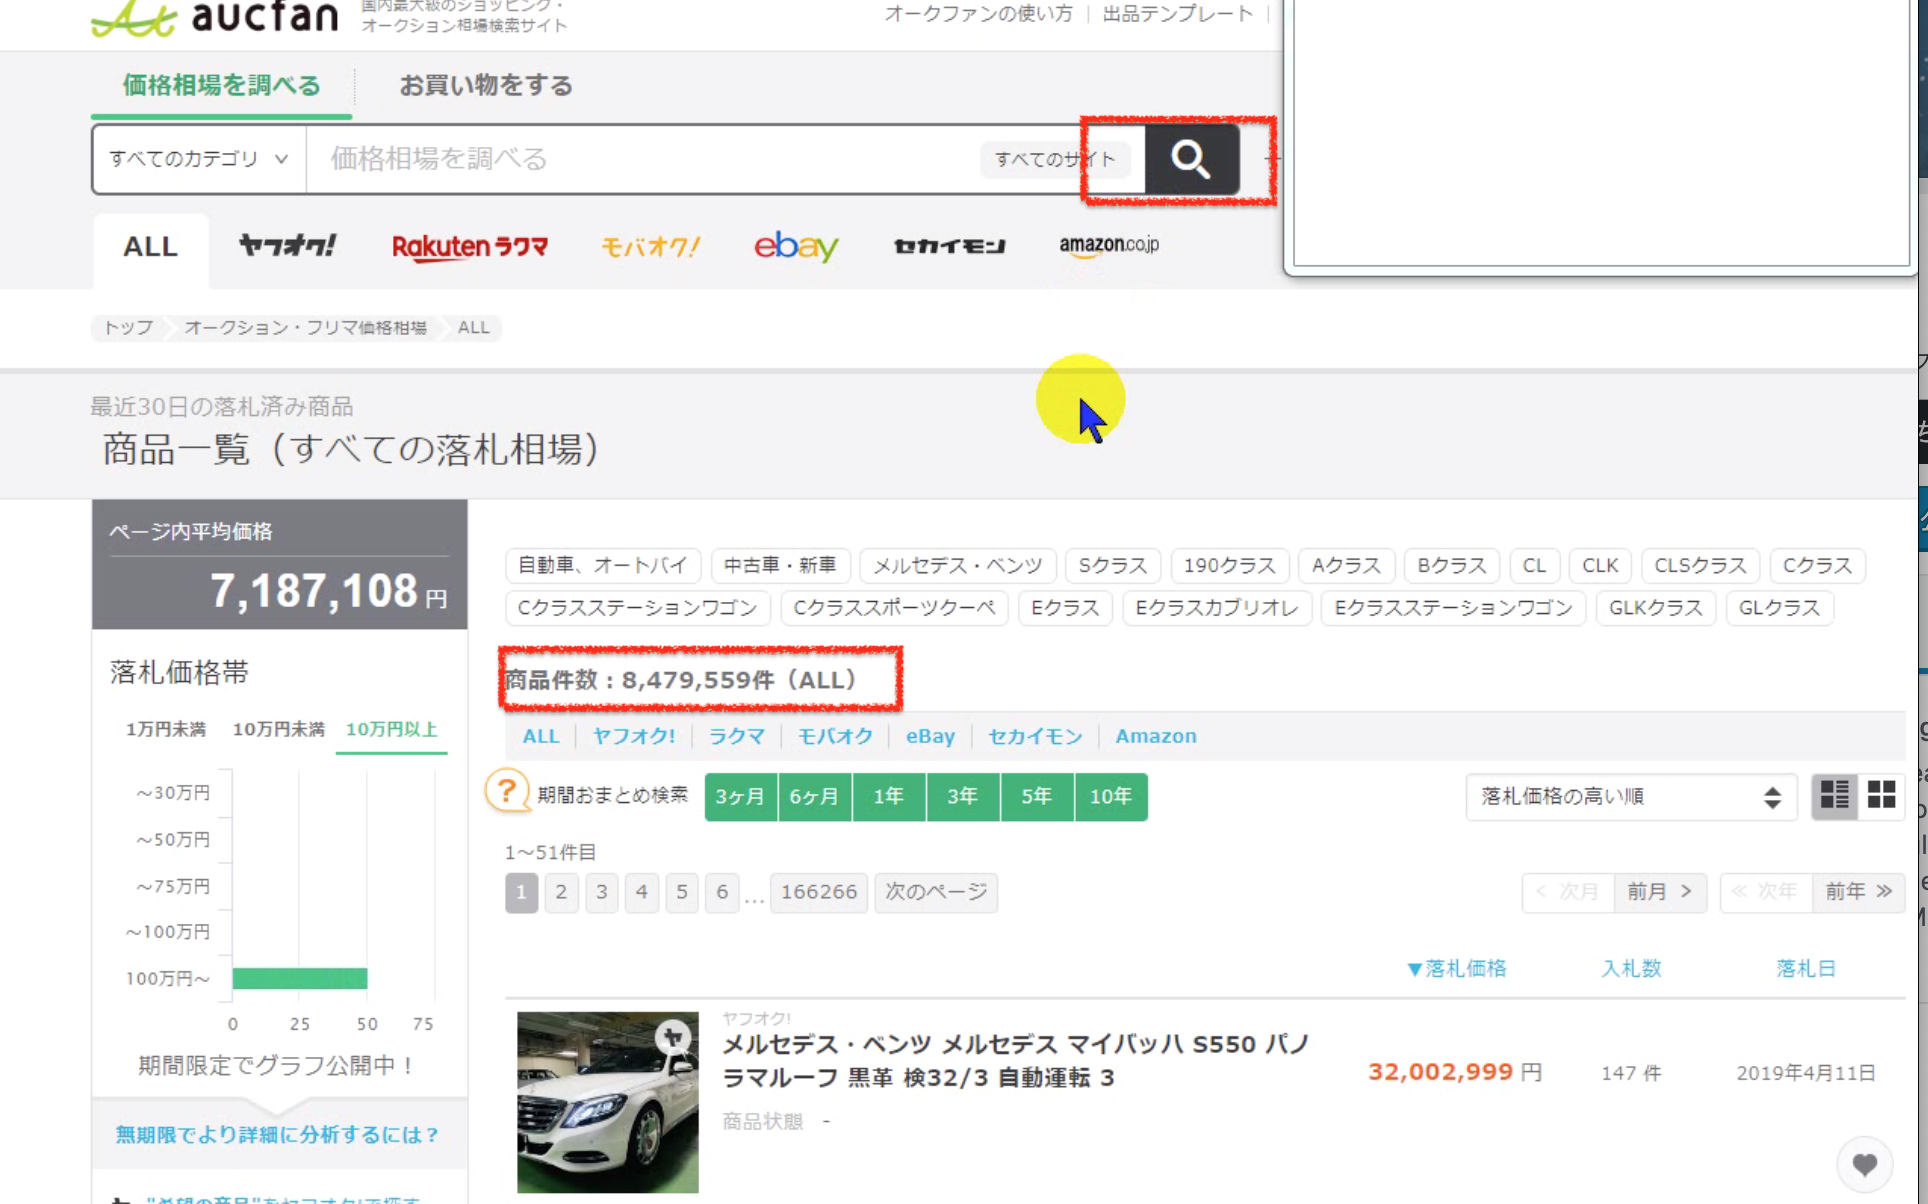Click 出品テンプレート link

click(x=1177, y=14)
